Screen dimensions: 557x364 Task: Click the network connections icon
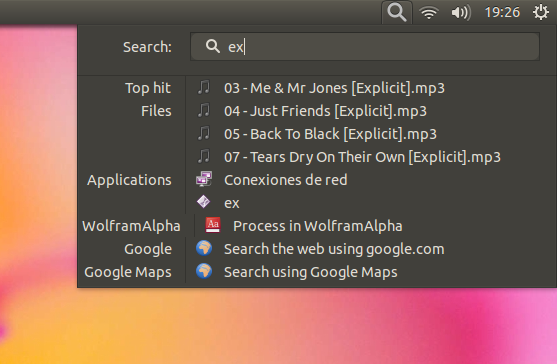point(204,179)
